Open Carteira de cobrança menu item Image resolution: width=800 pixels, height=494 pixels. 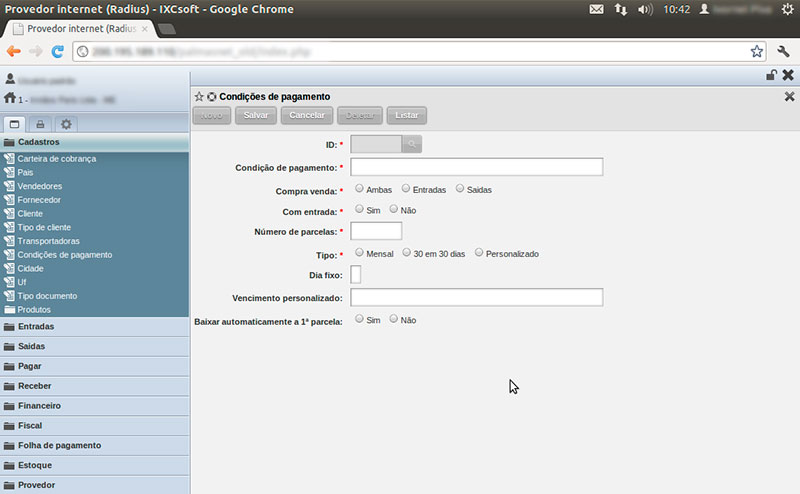pos(57,159)
